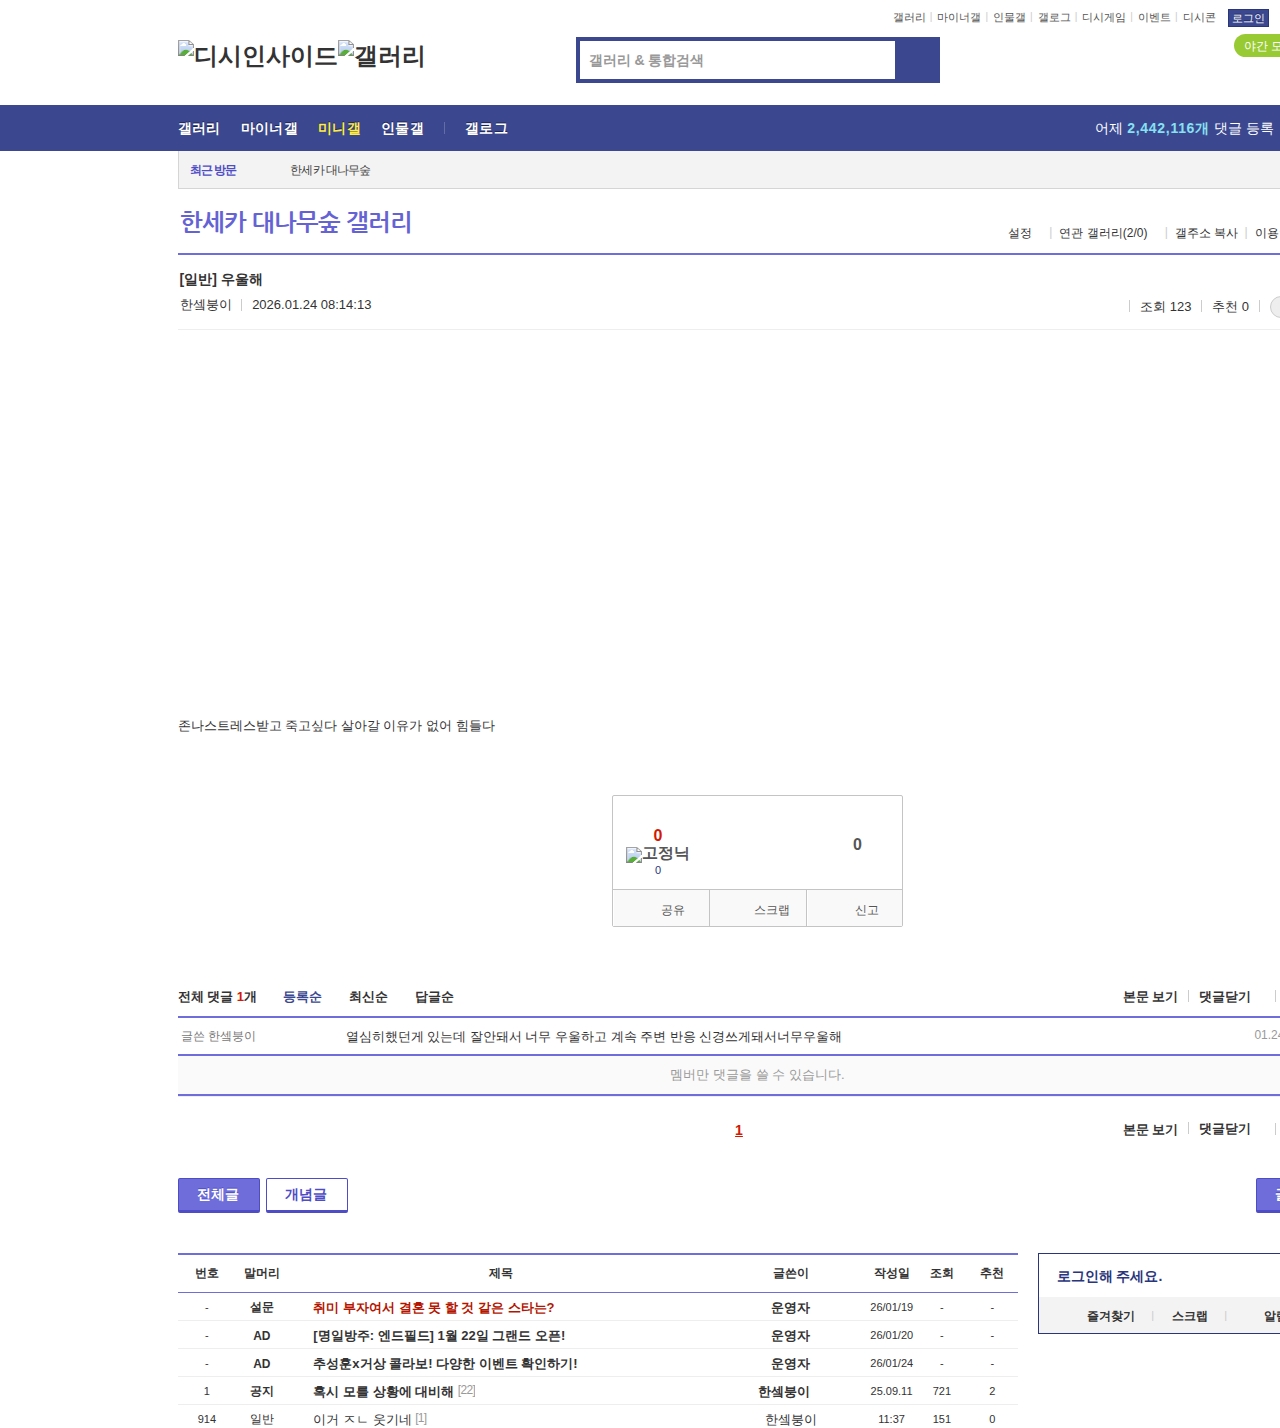Switch to the 인물갤 tab
The width and height of the screenshot is (1280, 1428).
pyautogui.click(x=402, y=128)
